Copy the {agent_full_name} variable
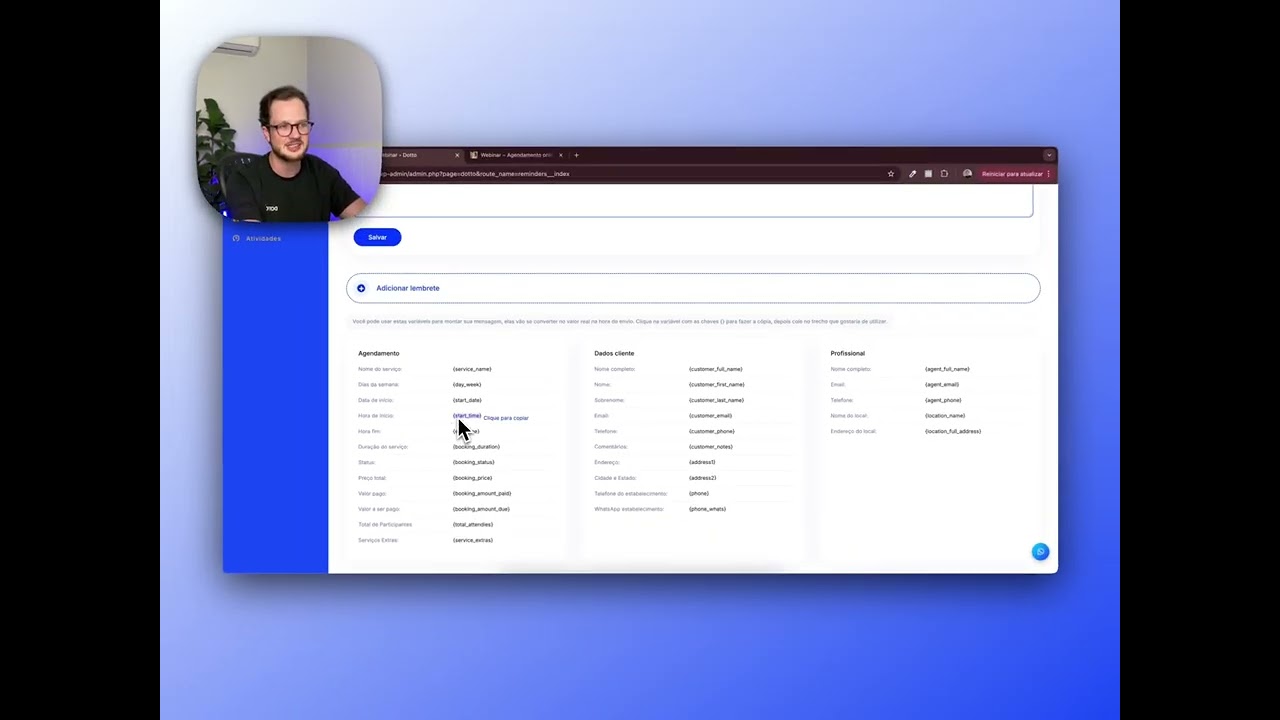Image resolution: width=1280 pixels, height=720 pixels. pos(947,369)
